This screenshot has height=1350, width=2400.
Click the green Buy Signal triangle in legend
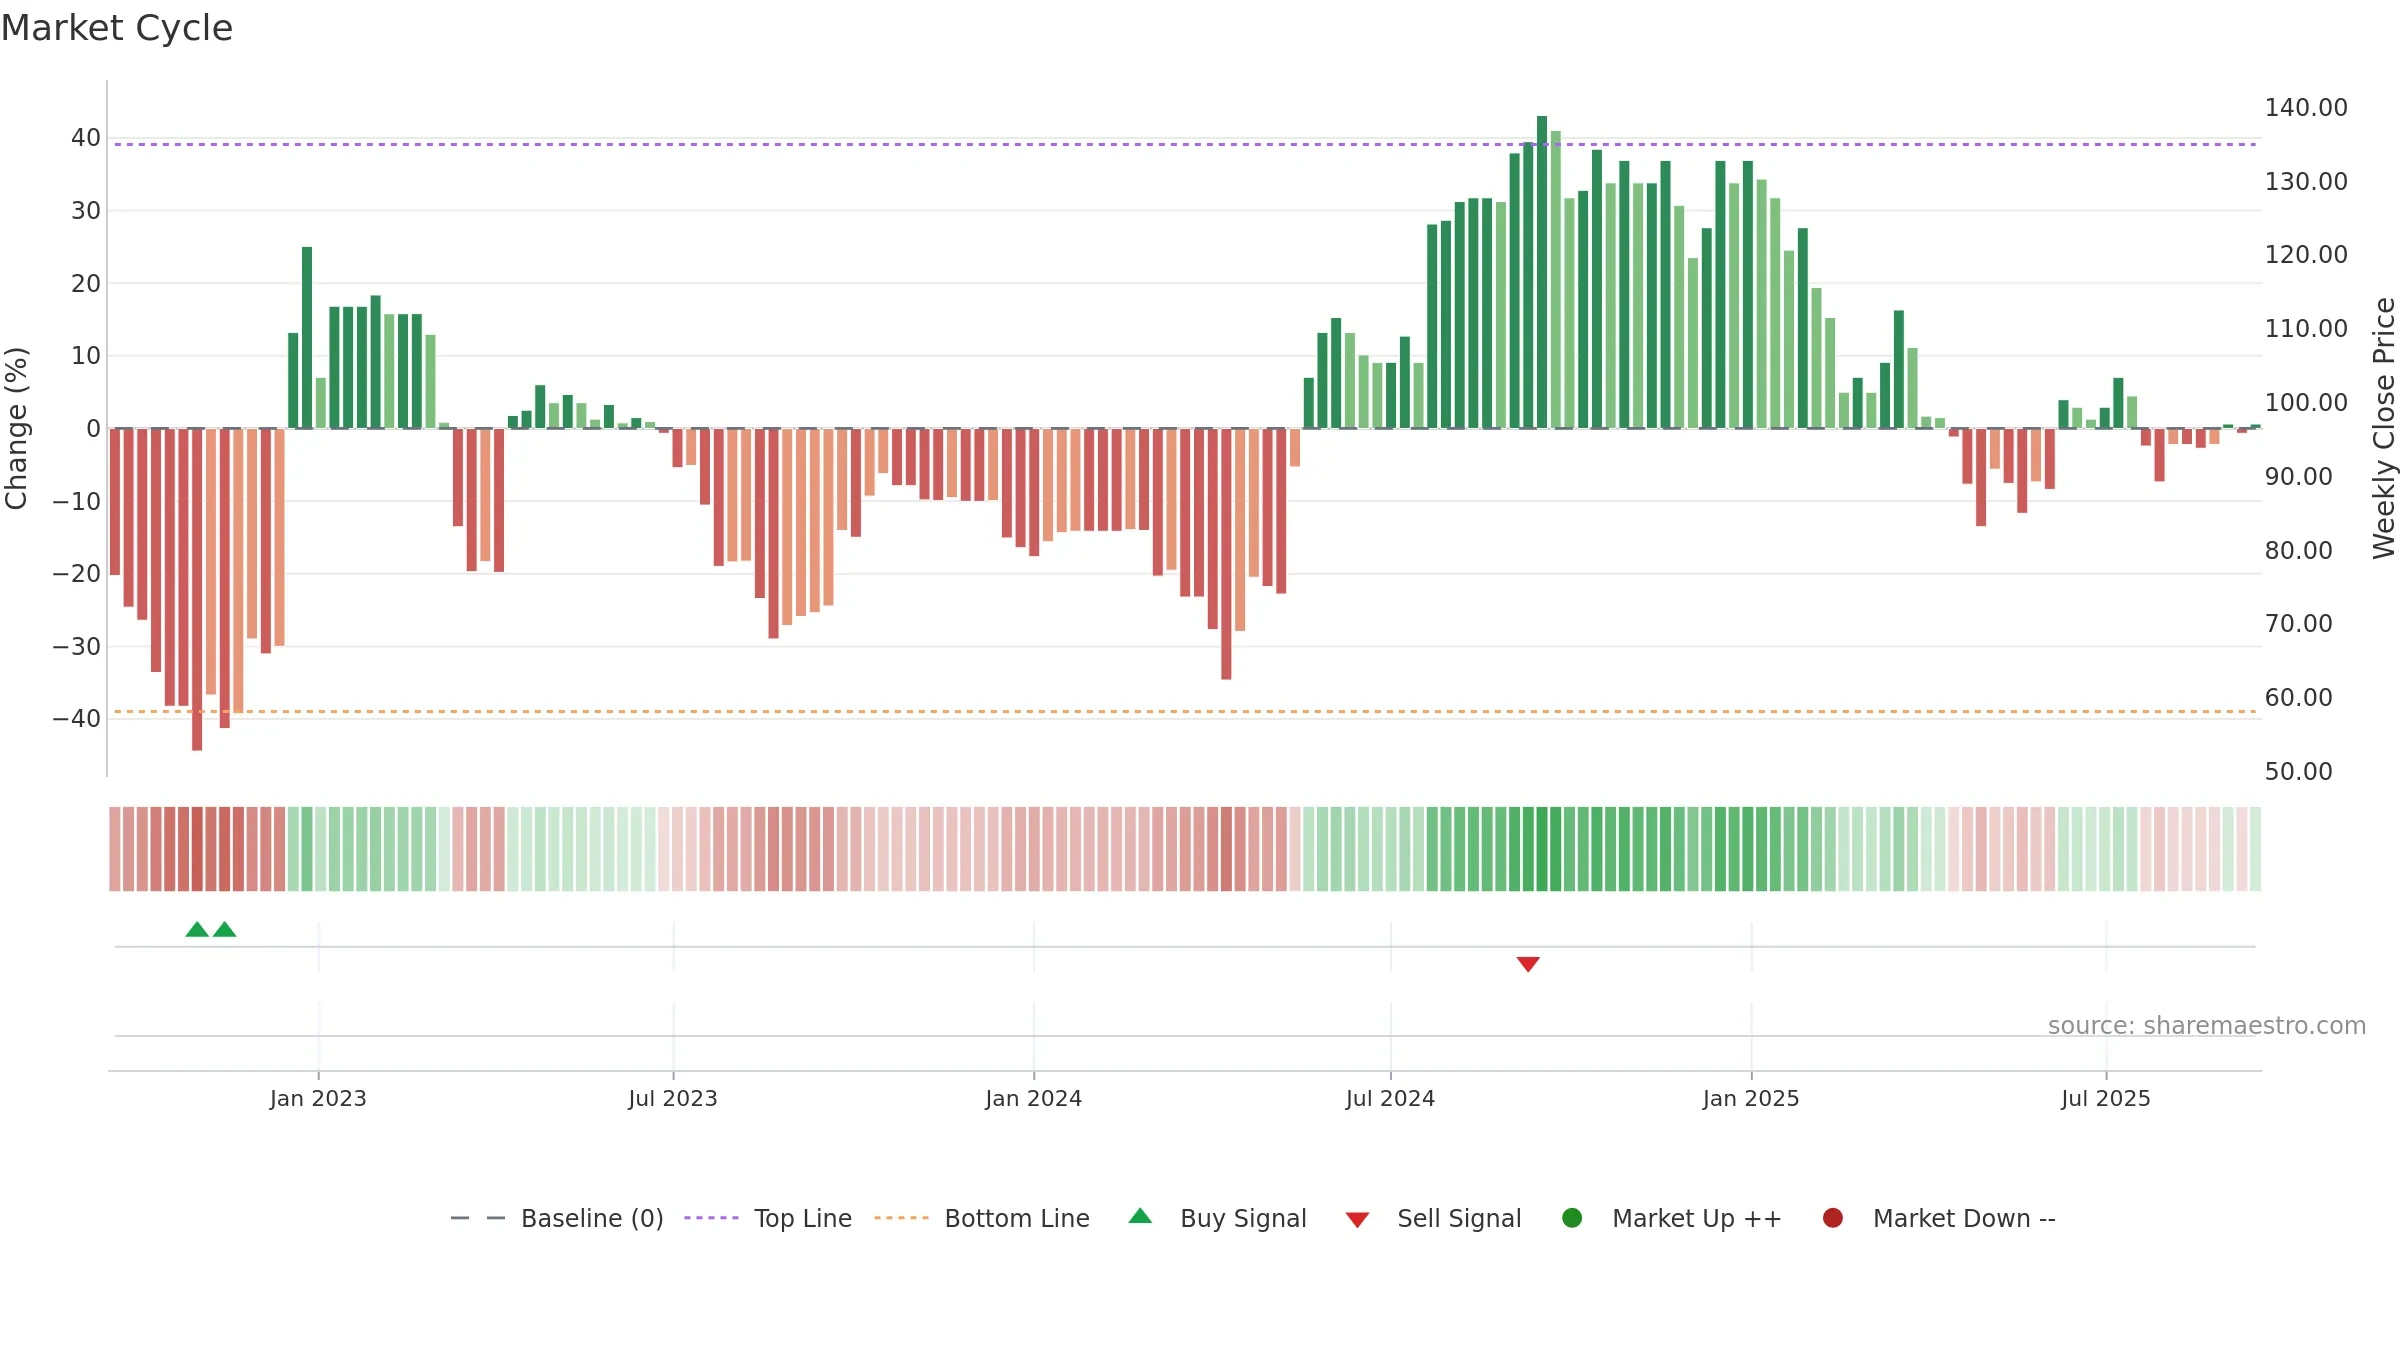[1140, 1217]
